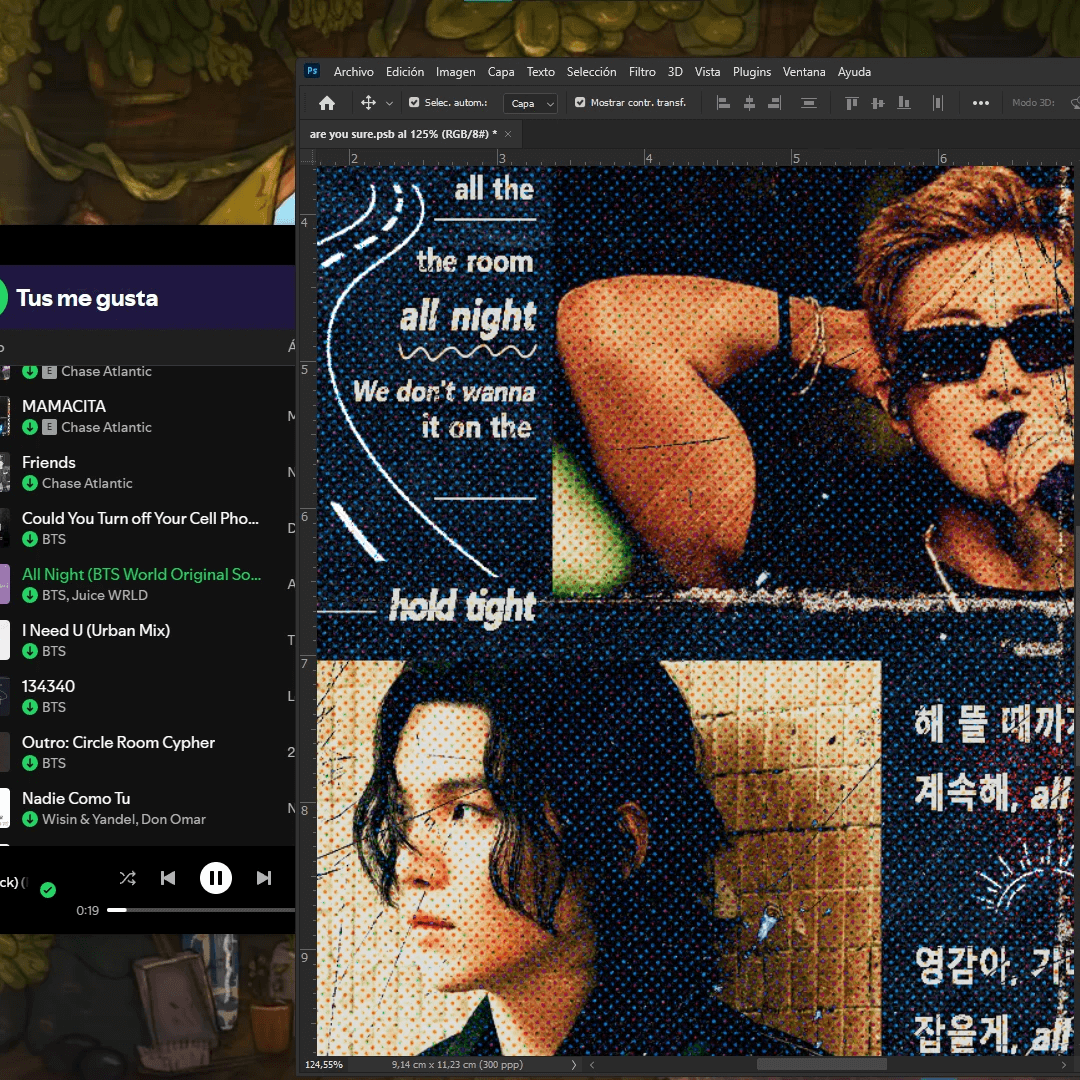
Task: Open BTS, Juice WRLD artist link
Action: point(95,595)
